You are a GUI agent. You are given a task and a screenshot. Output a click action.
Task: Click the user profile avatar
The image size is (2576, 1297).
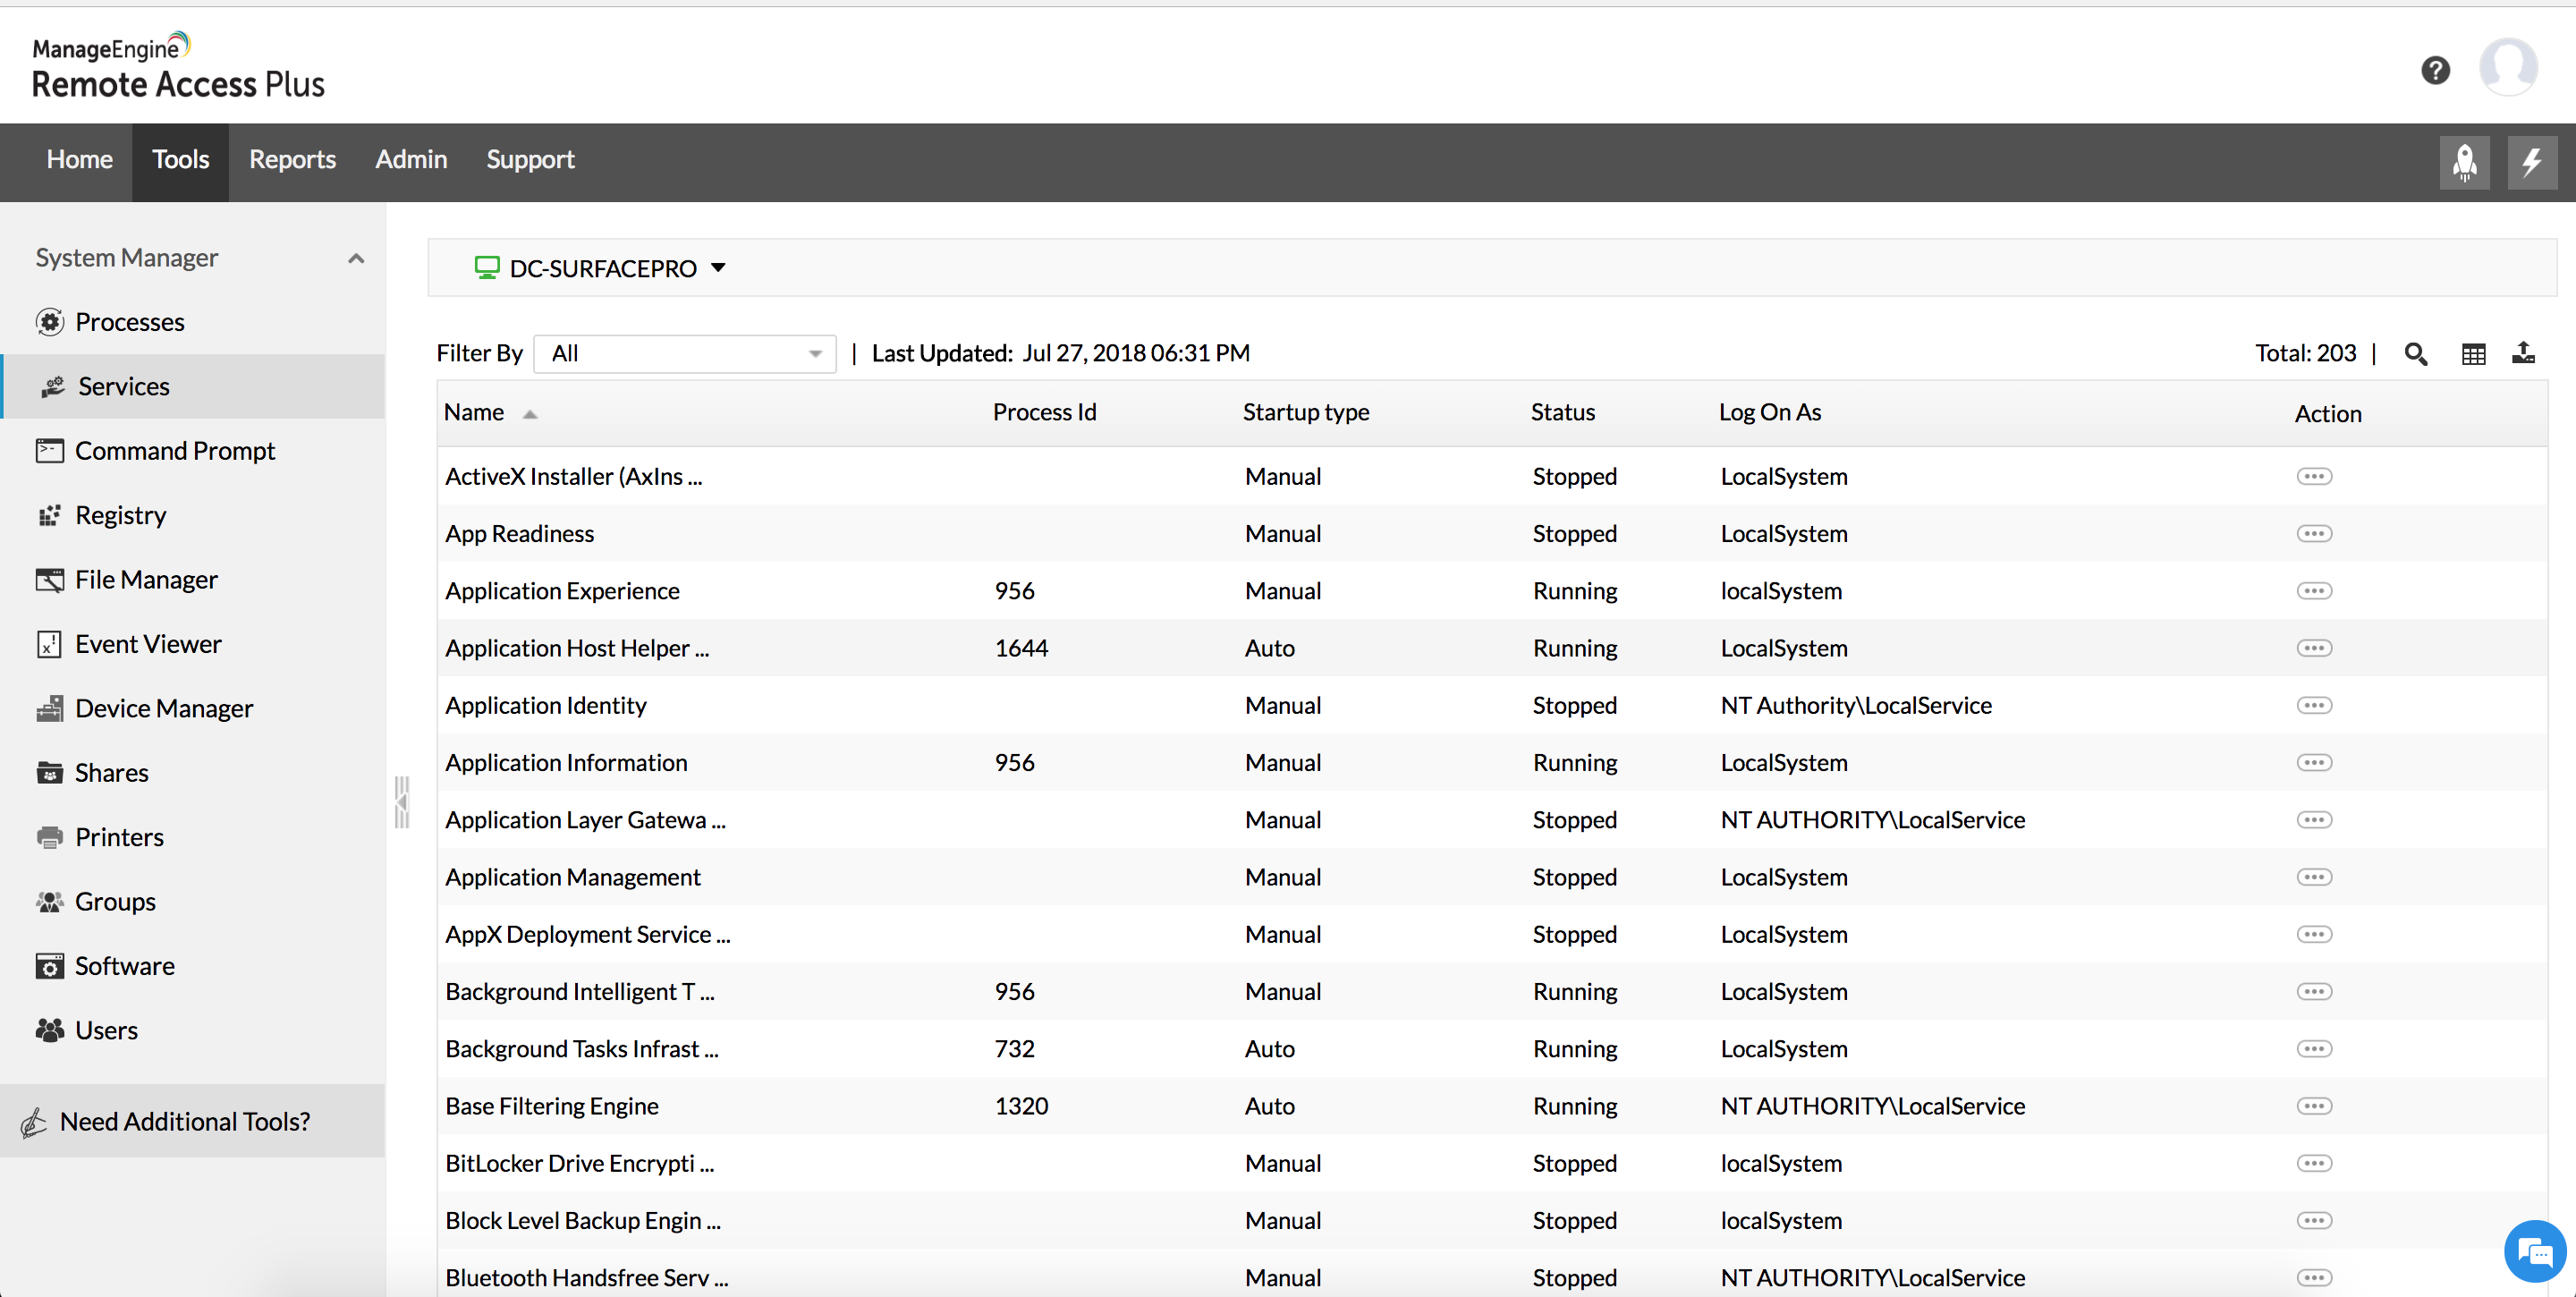point(2507,68)
